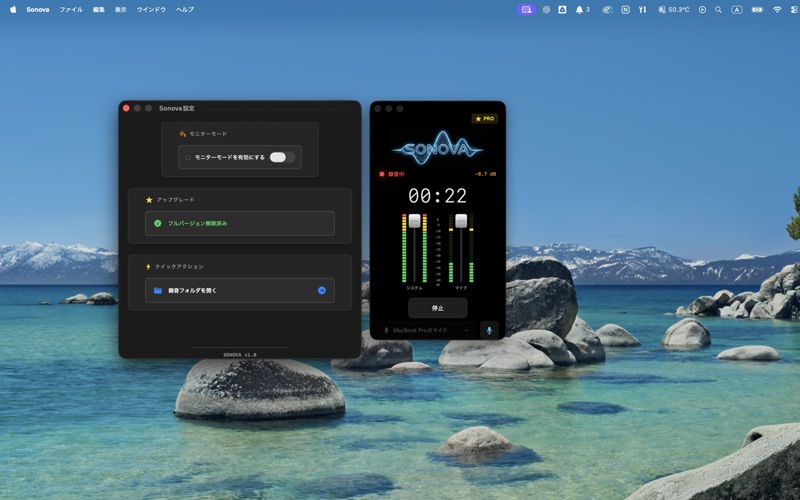This screenshot has width=800, height=500.
Task: Close the Sonova設定 window
Action: (x=126, y=108)
